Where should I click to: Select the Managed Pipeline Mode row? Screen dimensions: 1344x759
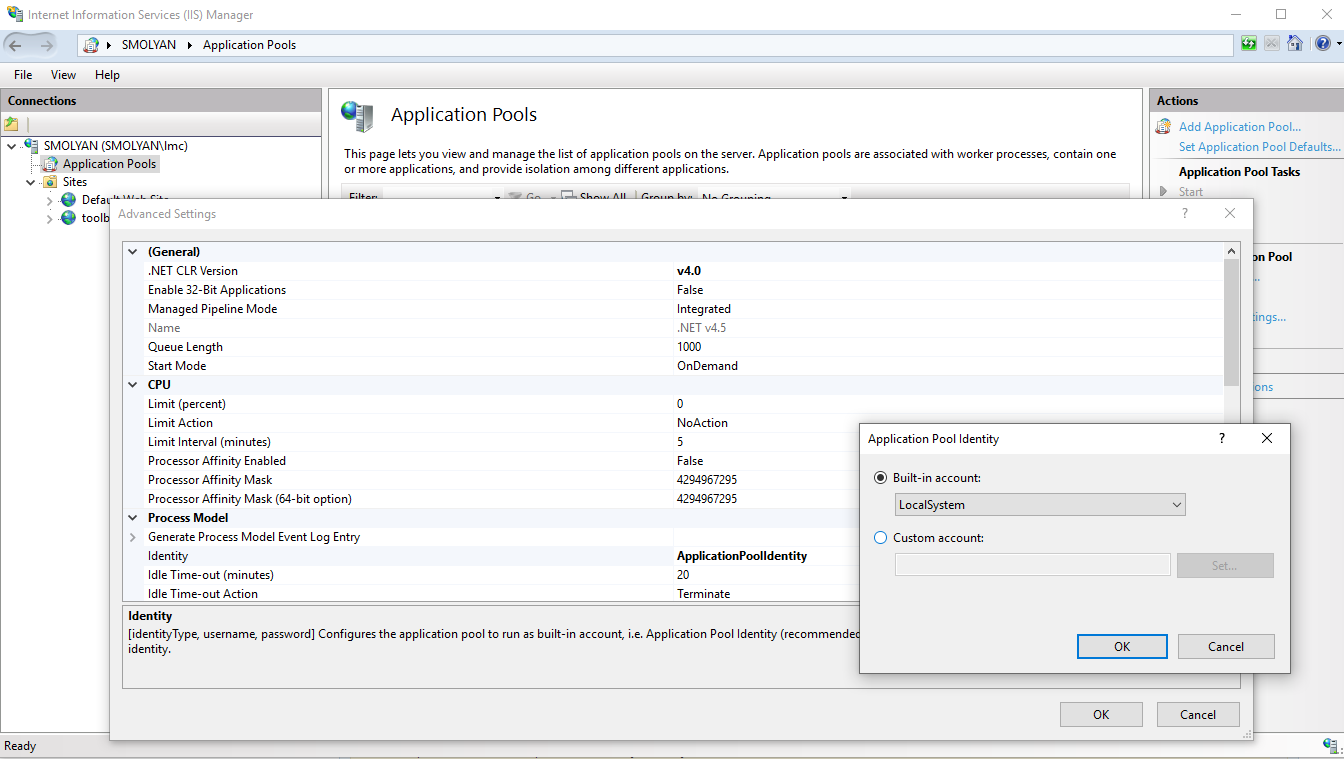tap(673, 309)
